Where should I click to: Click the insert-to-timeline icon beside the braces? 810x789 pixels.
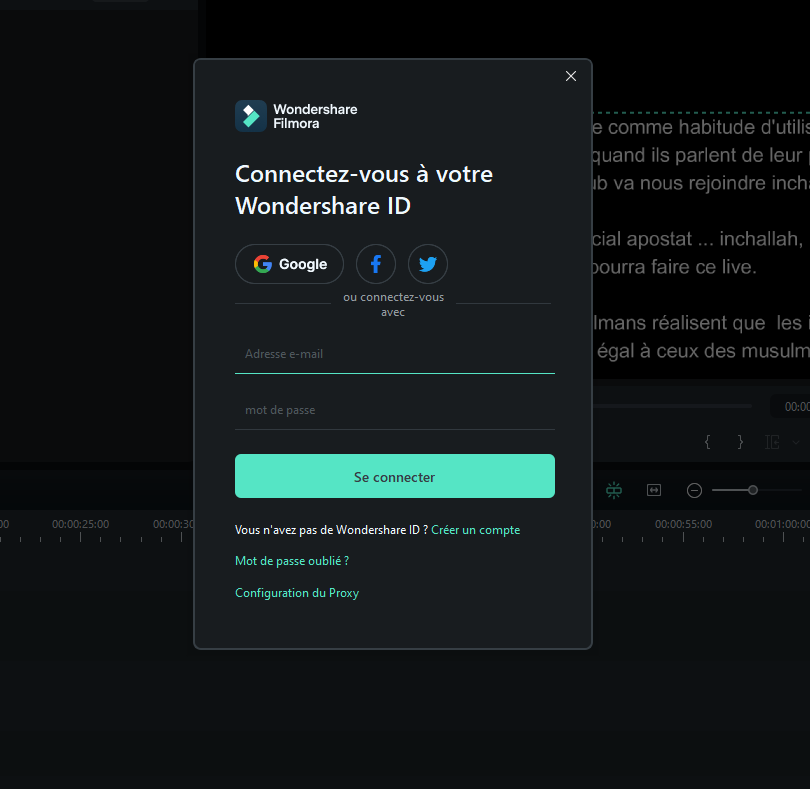772,442
